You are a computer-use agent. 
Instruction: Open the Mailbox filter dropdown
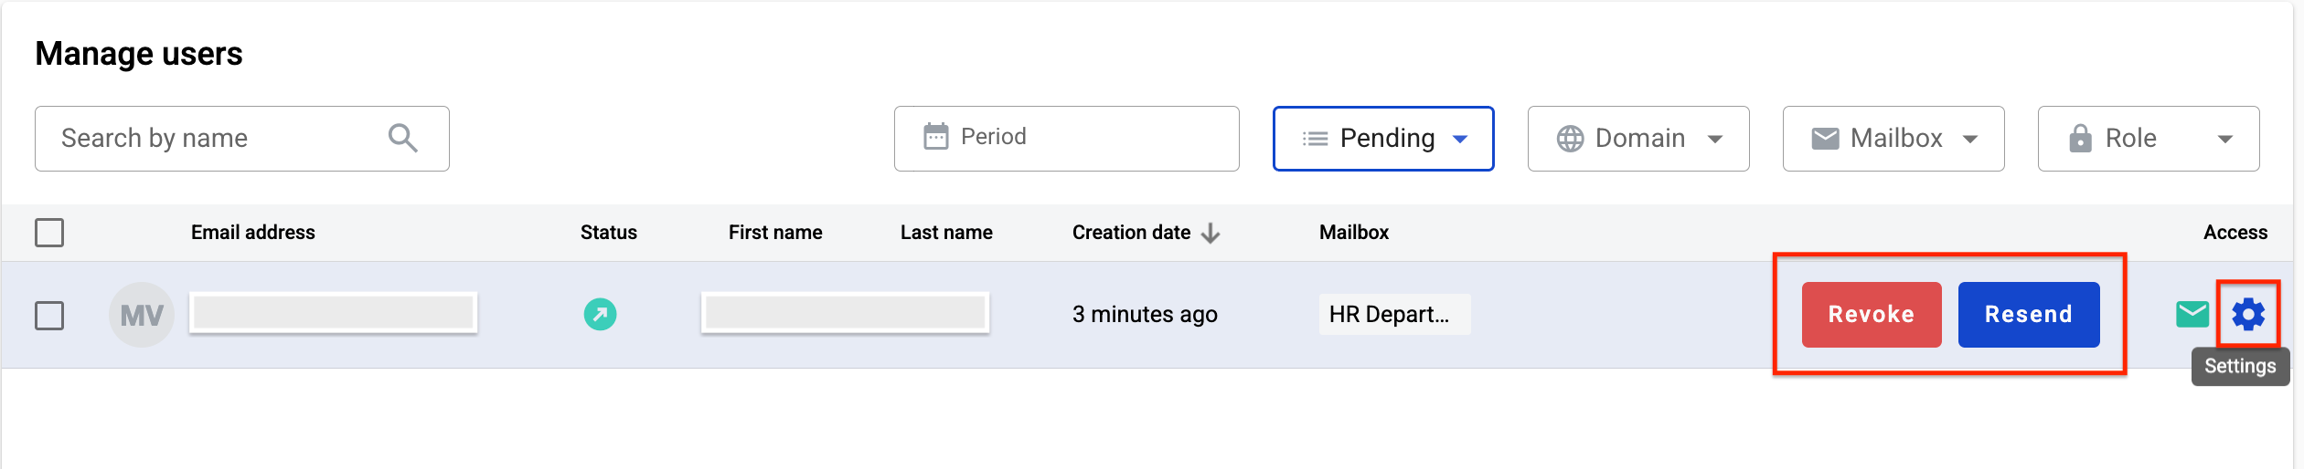1893,138
